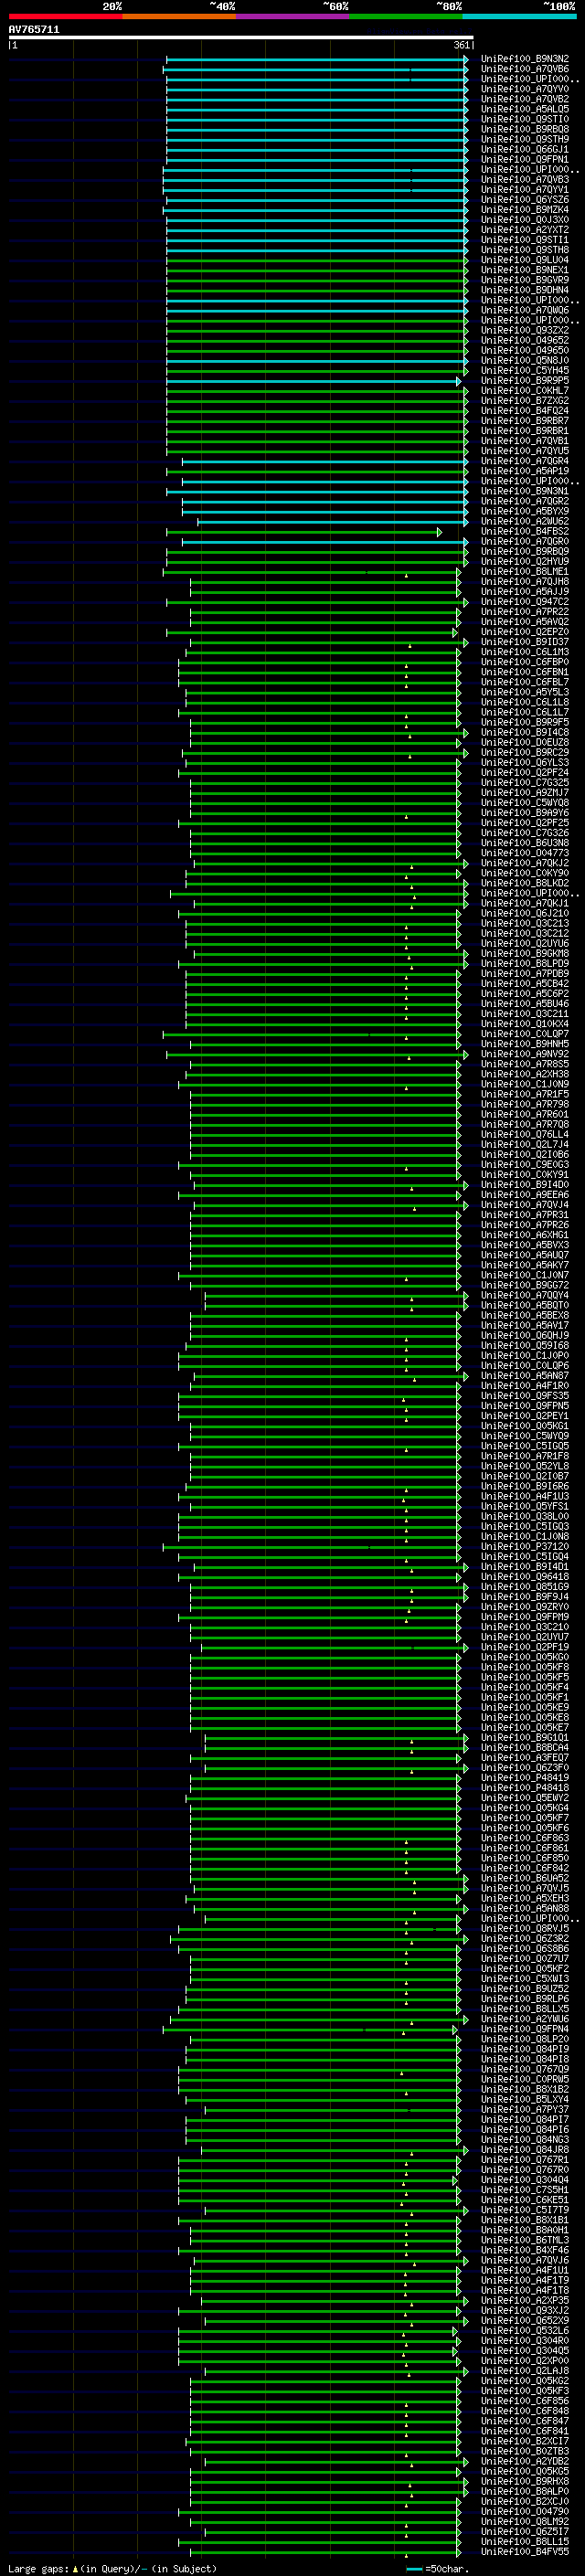
Task: Select the UniRef100_Q0J3X0 label
Action: click(525, 220)
